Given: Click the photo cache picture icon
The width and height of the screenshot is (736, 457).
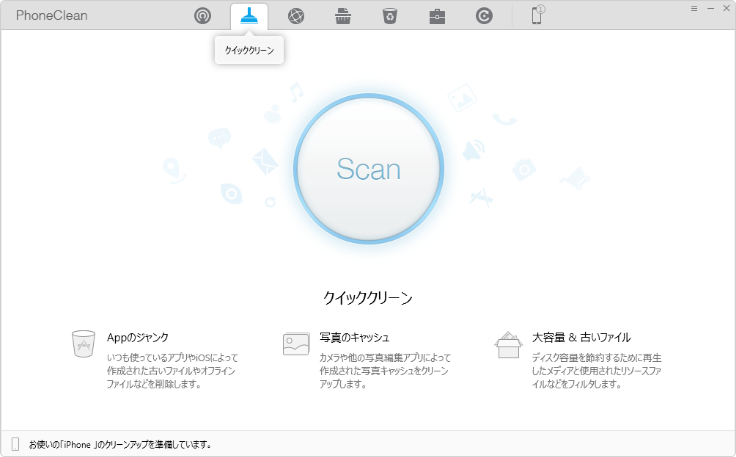Looking at the screenshot, I should tap(296, 344).
